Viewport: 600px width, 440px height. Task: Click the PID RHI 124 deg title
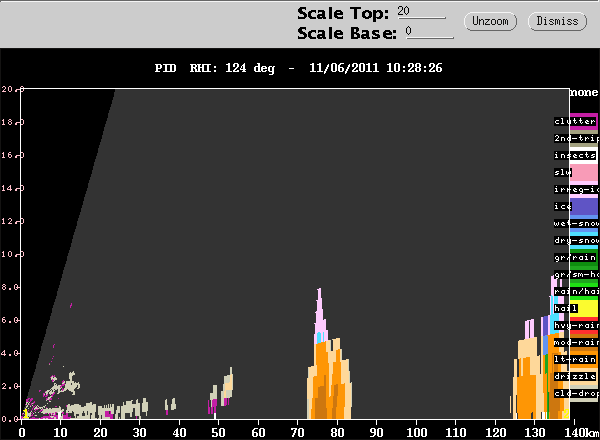click(x=298, y=68)
